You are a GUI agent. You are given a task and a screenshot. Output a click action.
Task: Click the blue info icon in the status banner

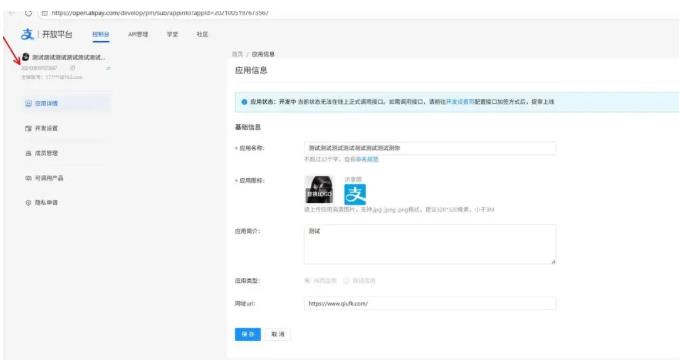coord(244,102)
